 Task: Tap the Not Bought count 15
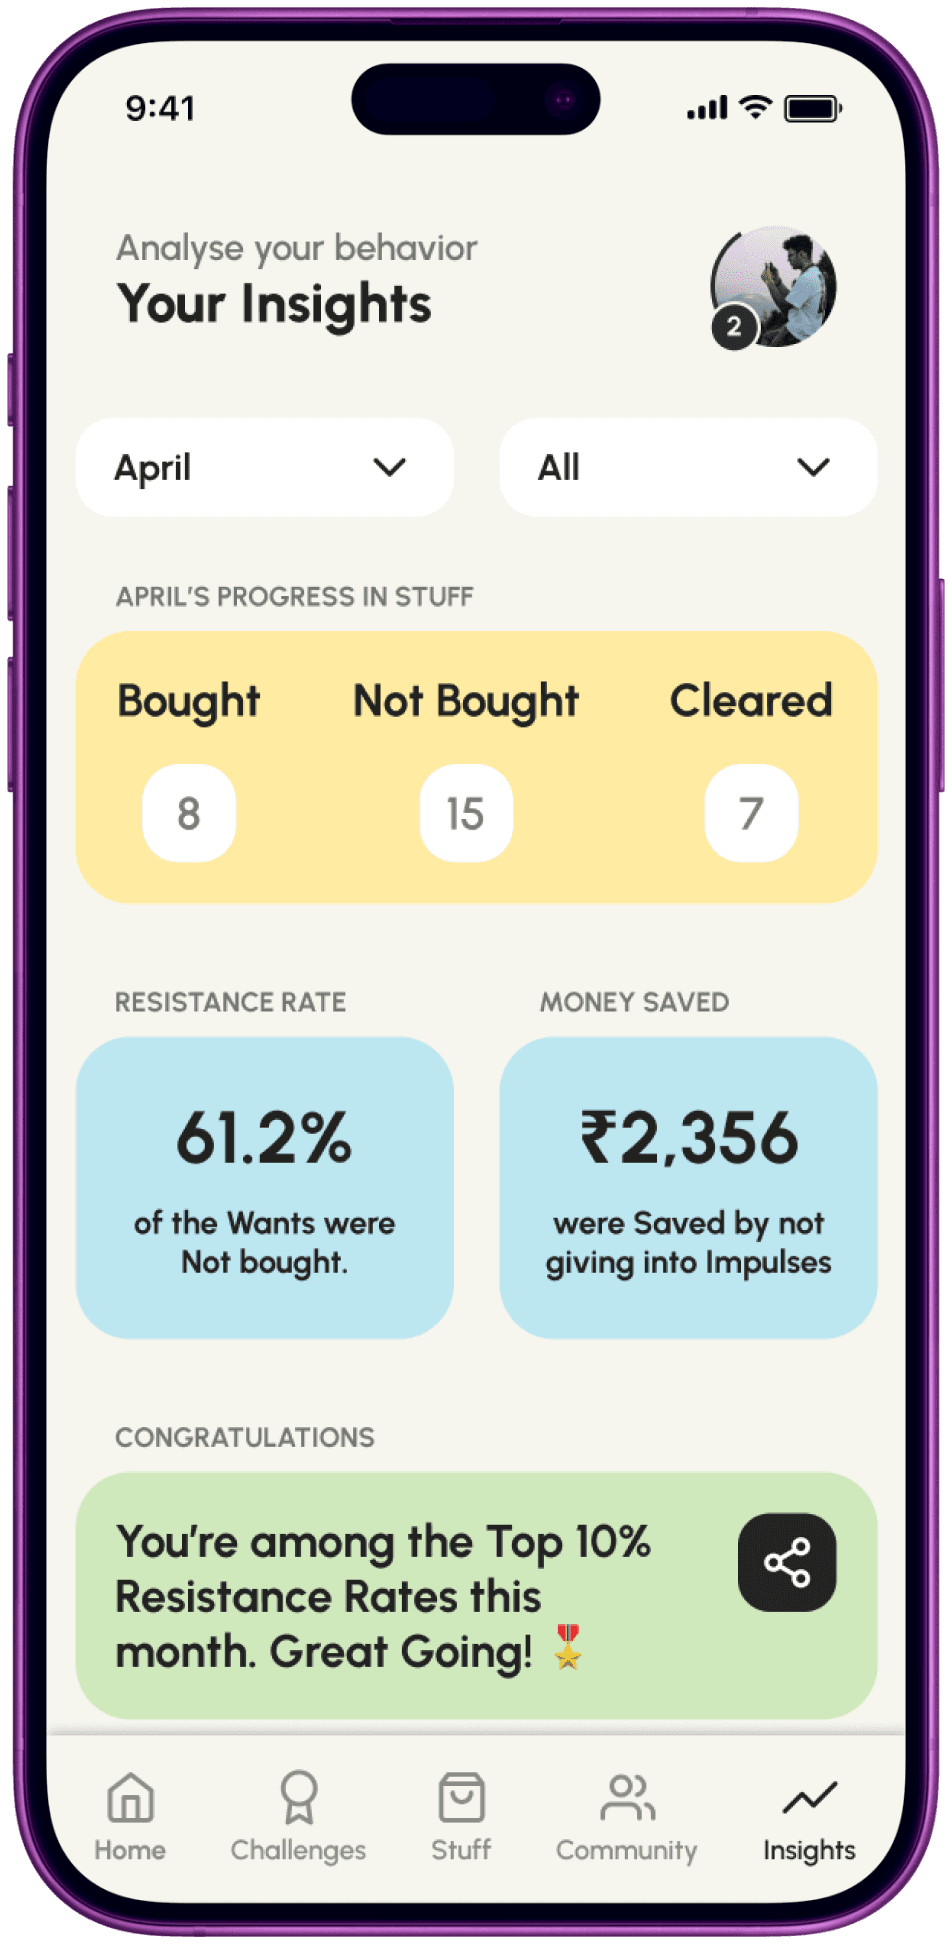[x=466, y=813]
